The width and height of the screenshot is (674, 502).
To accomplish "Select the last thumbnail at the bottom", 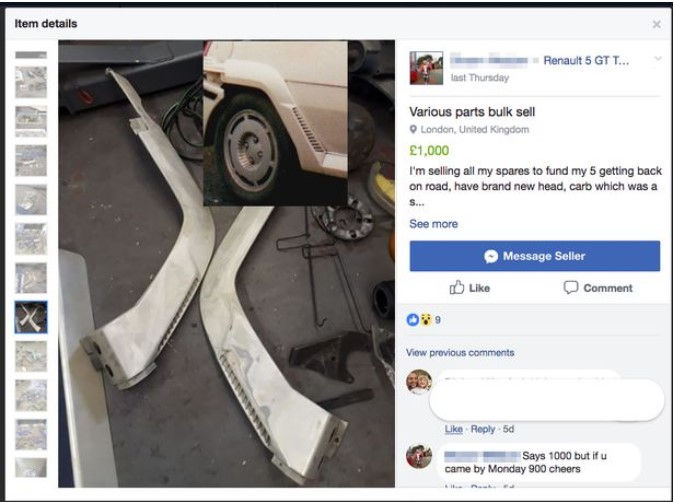I will pos(31,468).
